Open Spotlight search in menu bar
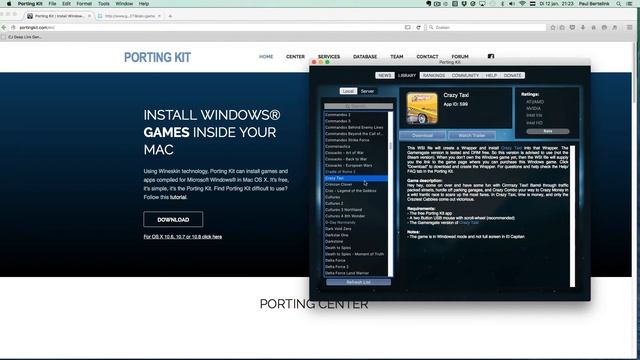 click(x=619, y=4)
